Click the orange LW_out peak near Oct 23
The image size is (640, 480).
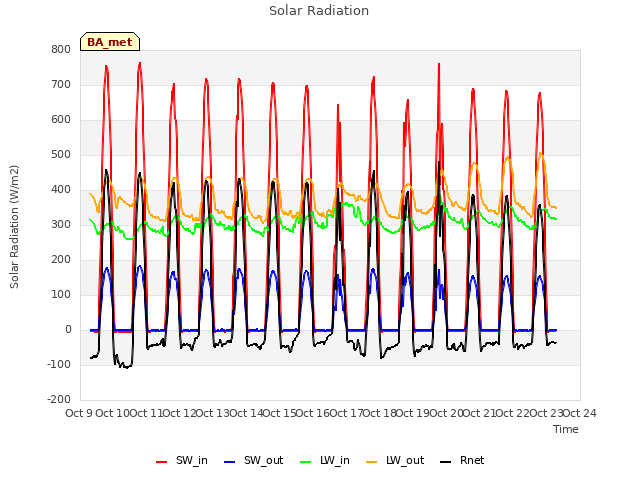tap(540, 154)
